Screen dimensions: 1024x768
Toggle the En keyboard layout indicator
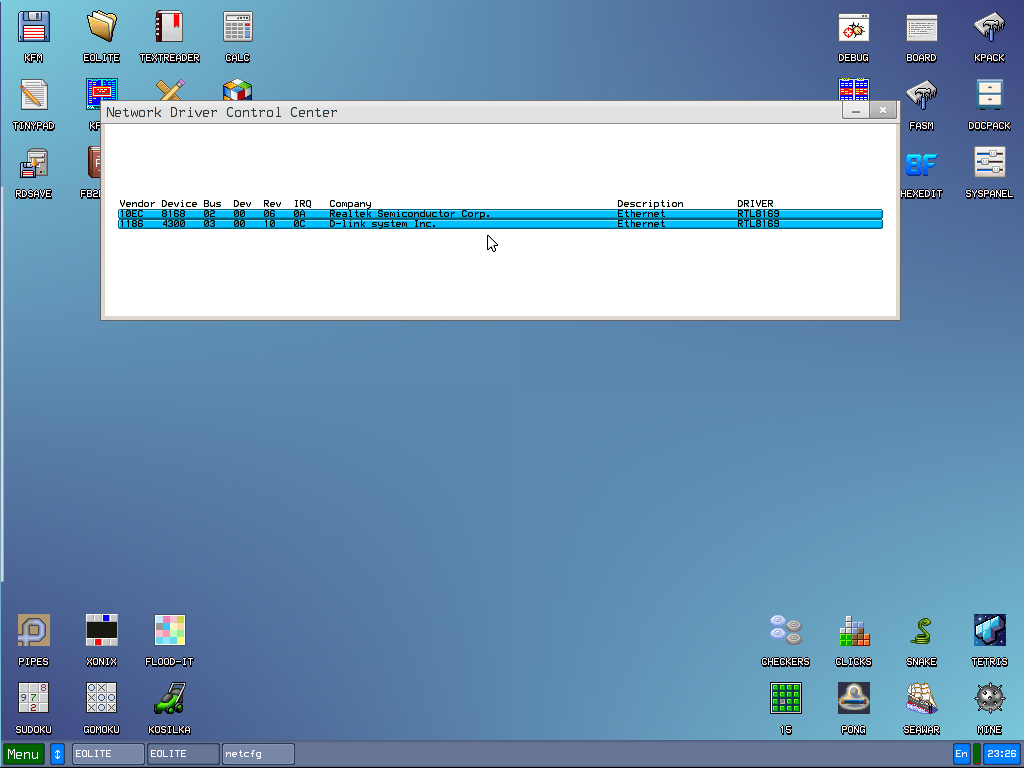(x=962, y=754)
